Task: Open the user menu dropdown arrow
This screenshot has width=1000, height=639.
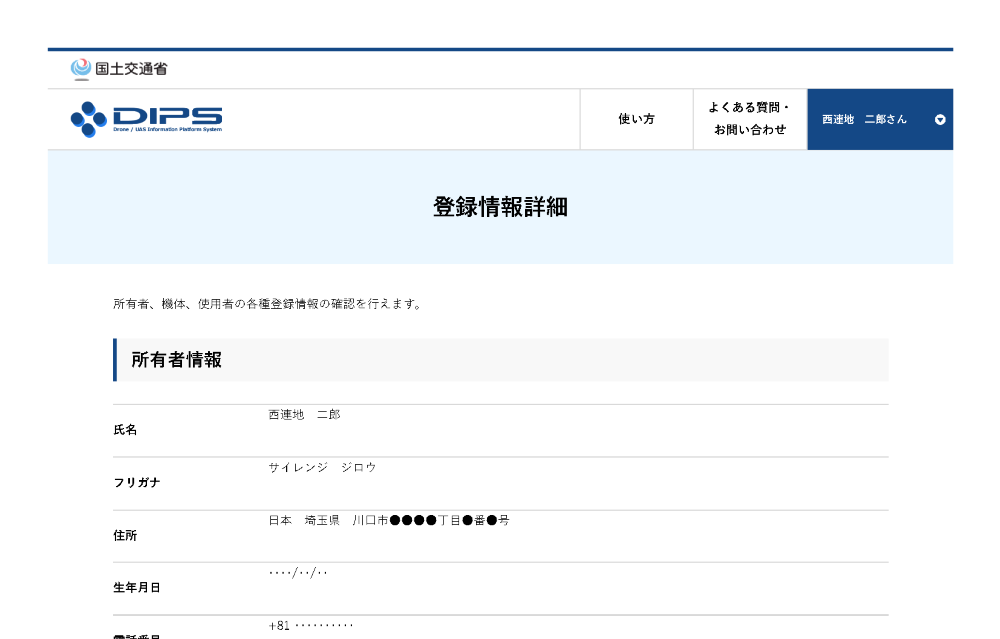Action: tap(940, 120)
